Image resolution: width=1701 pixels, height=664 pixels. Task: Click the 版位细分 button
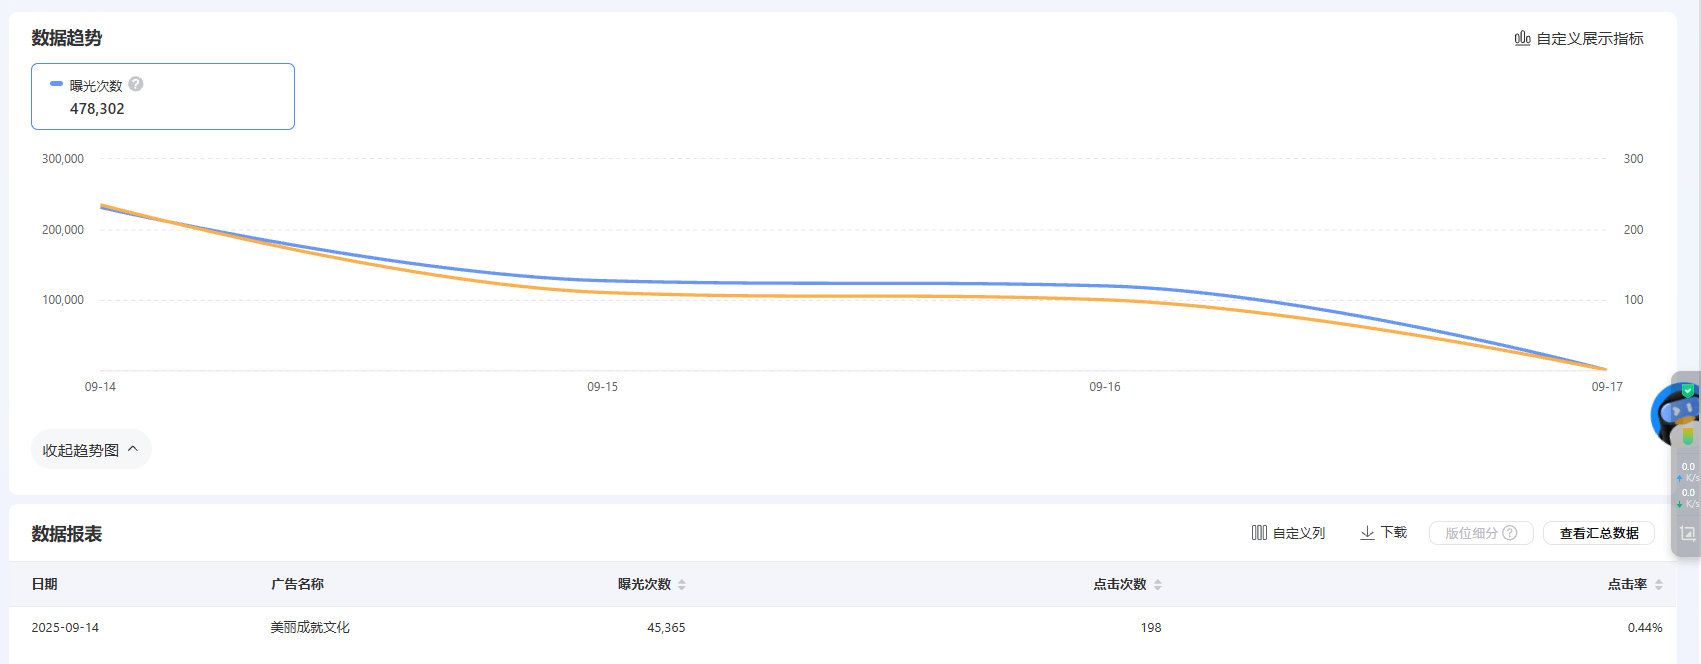click(1471, 533)
